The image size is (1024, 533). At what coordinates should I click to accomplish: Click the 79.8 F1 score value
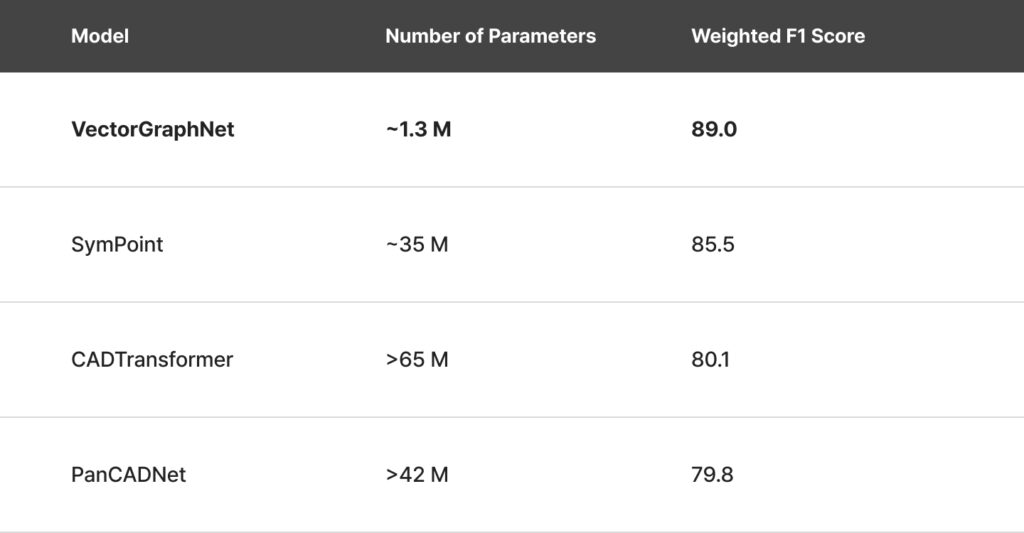(712, 474)
